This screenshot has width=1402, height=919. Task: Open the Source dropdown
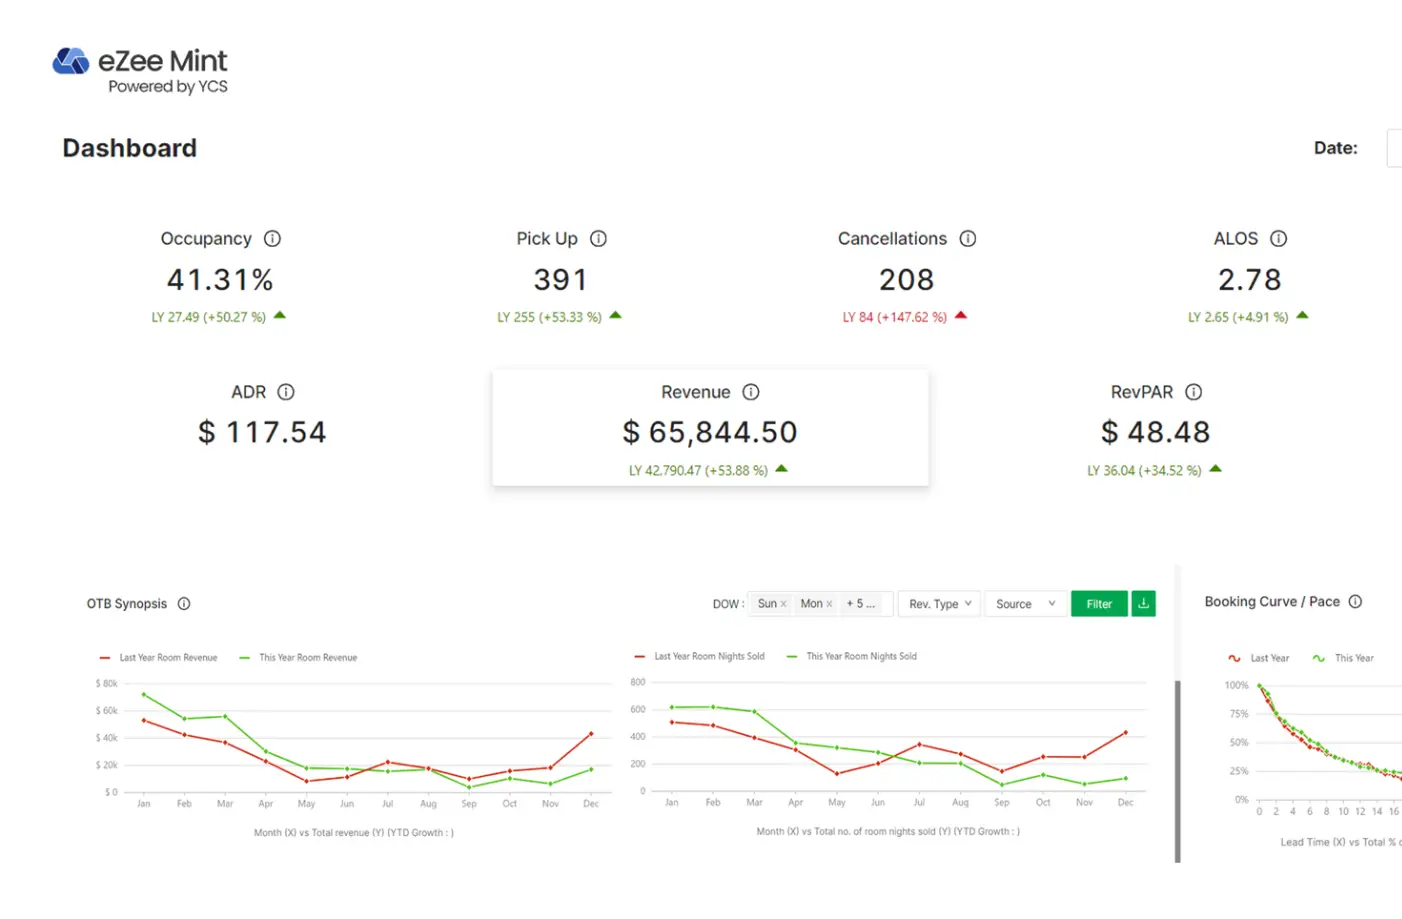click(x=1025, y=604)
